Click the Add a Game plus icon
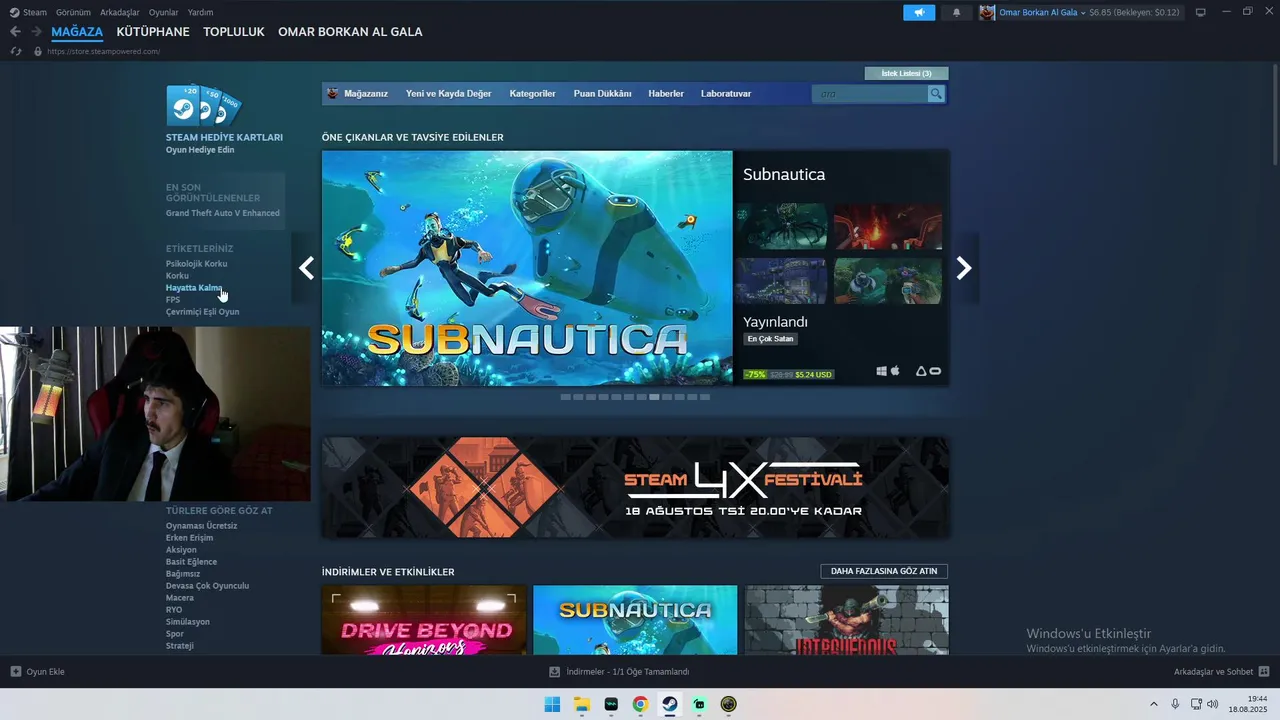This screenshot has height=720, width=1280. point(16,672)
